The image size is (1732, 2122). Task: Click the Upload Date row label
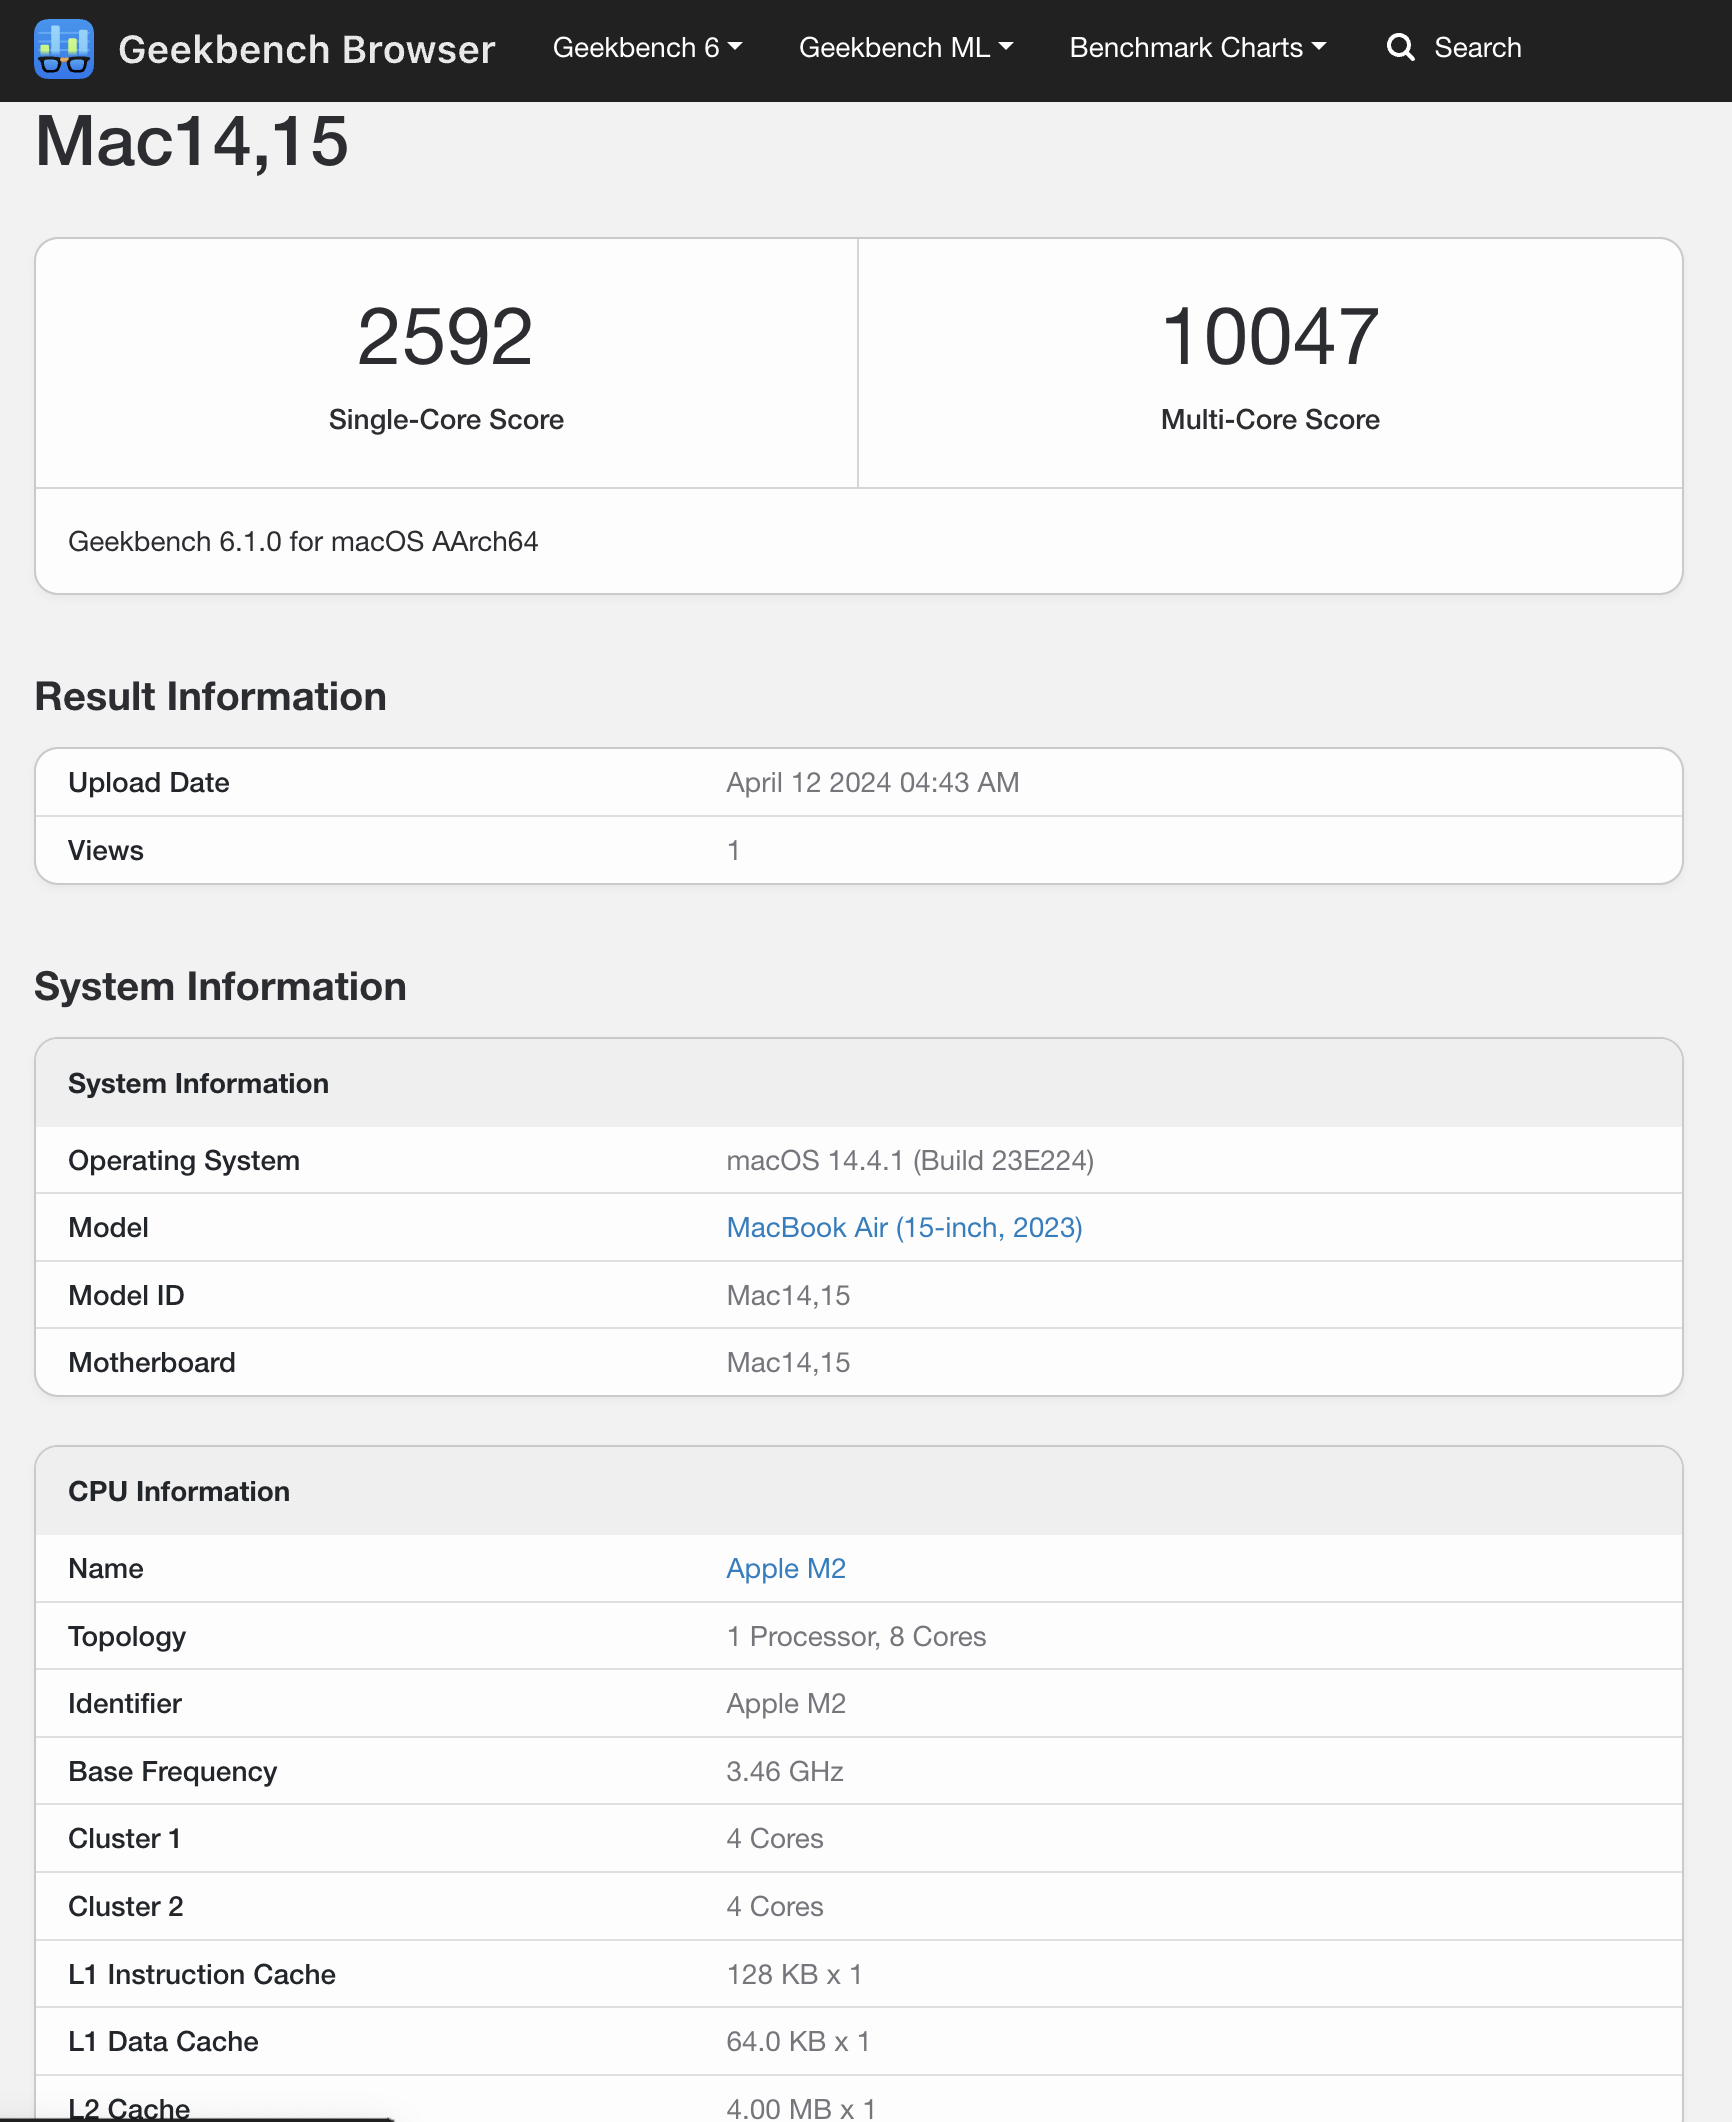[x=149, y=782]
